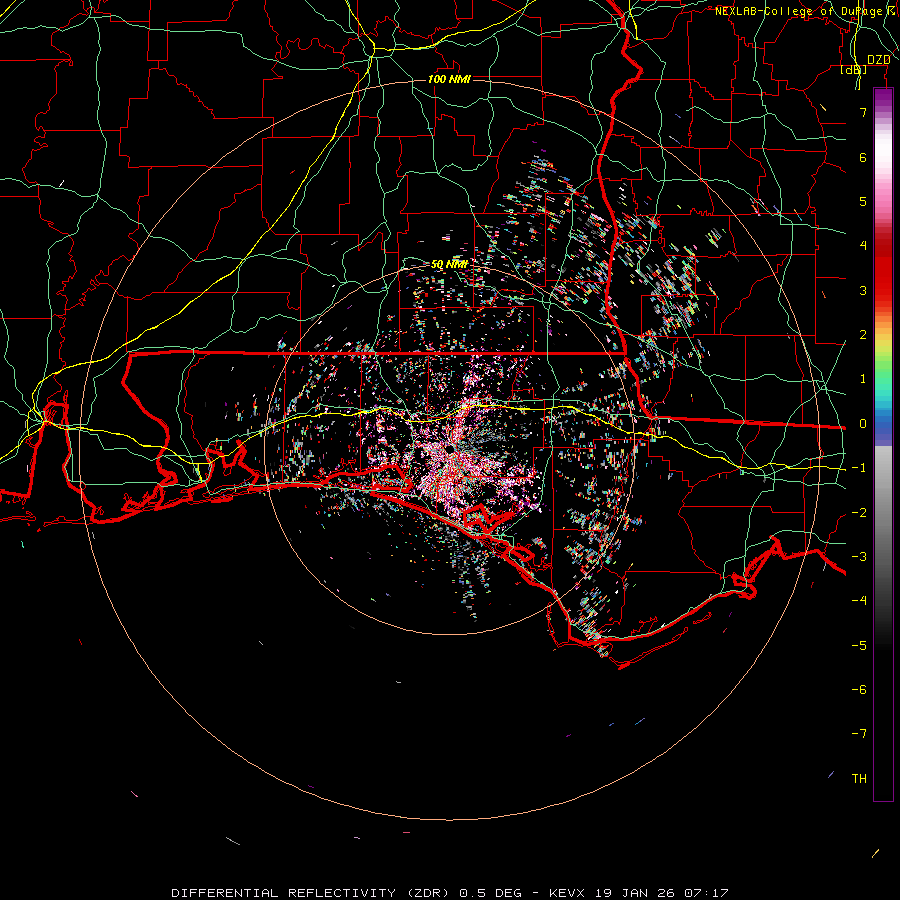Viewport: 900px width, 900px height.
Task: Click the "[dB]" units label
Action: point(854,69)
